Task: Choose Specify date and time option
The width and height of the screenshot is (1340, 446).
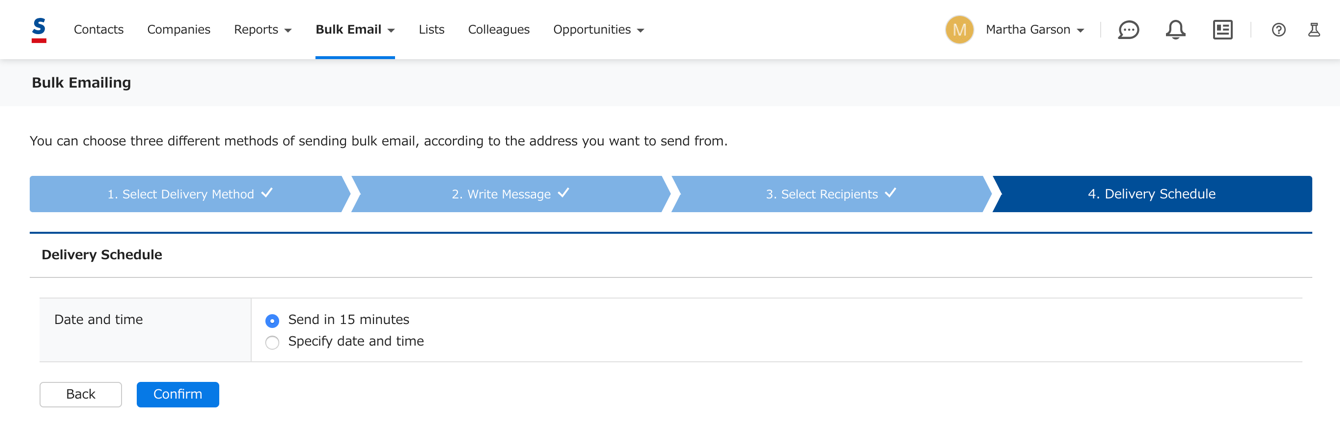Action: [x=272, y=343]
